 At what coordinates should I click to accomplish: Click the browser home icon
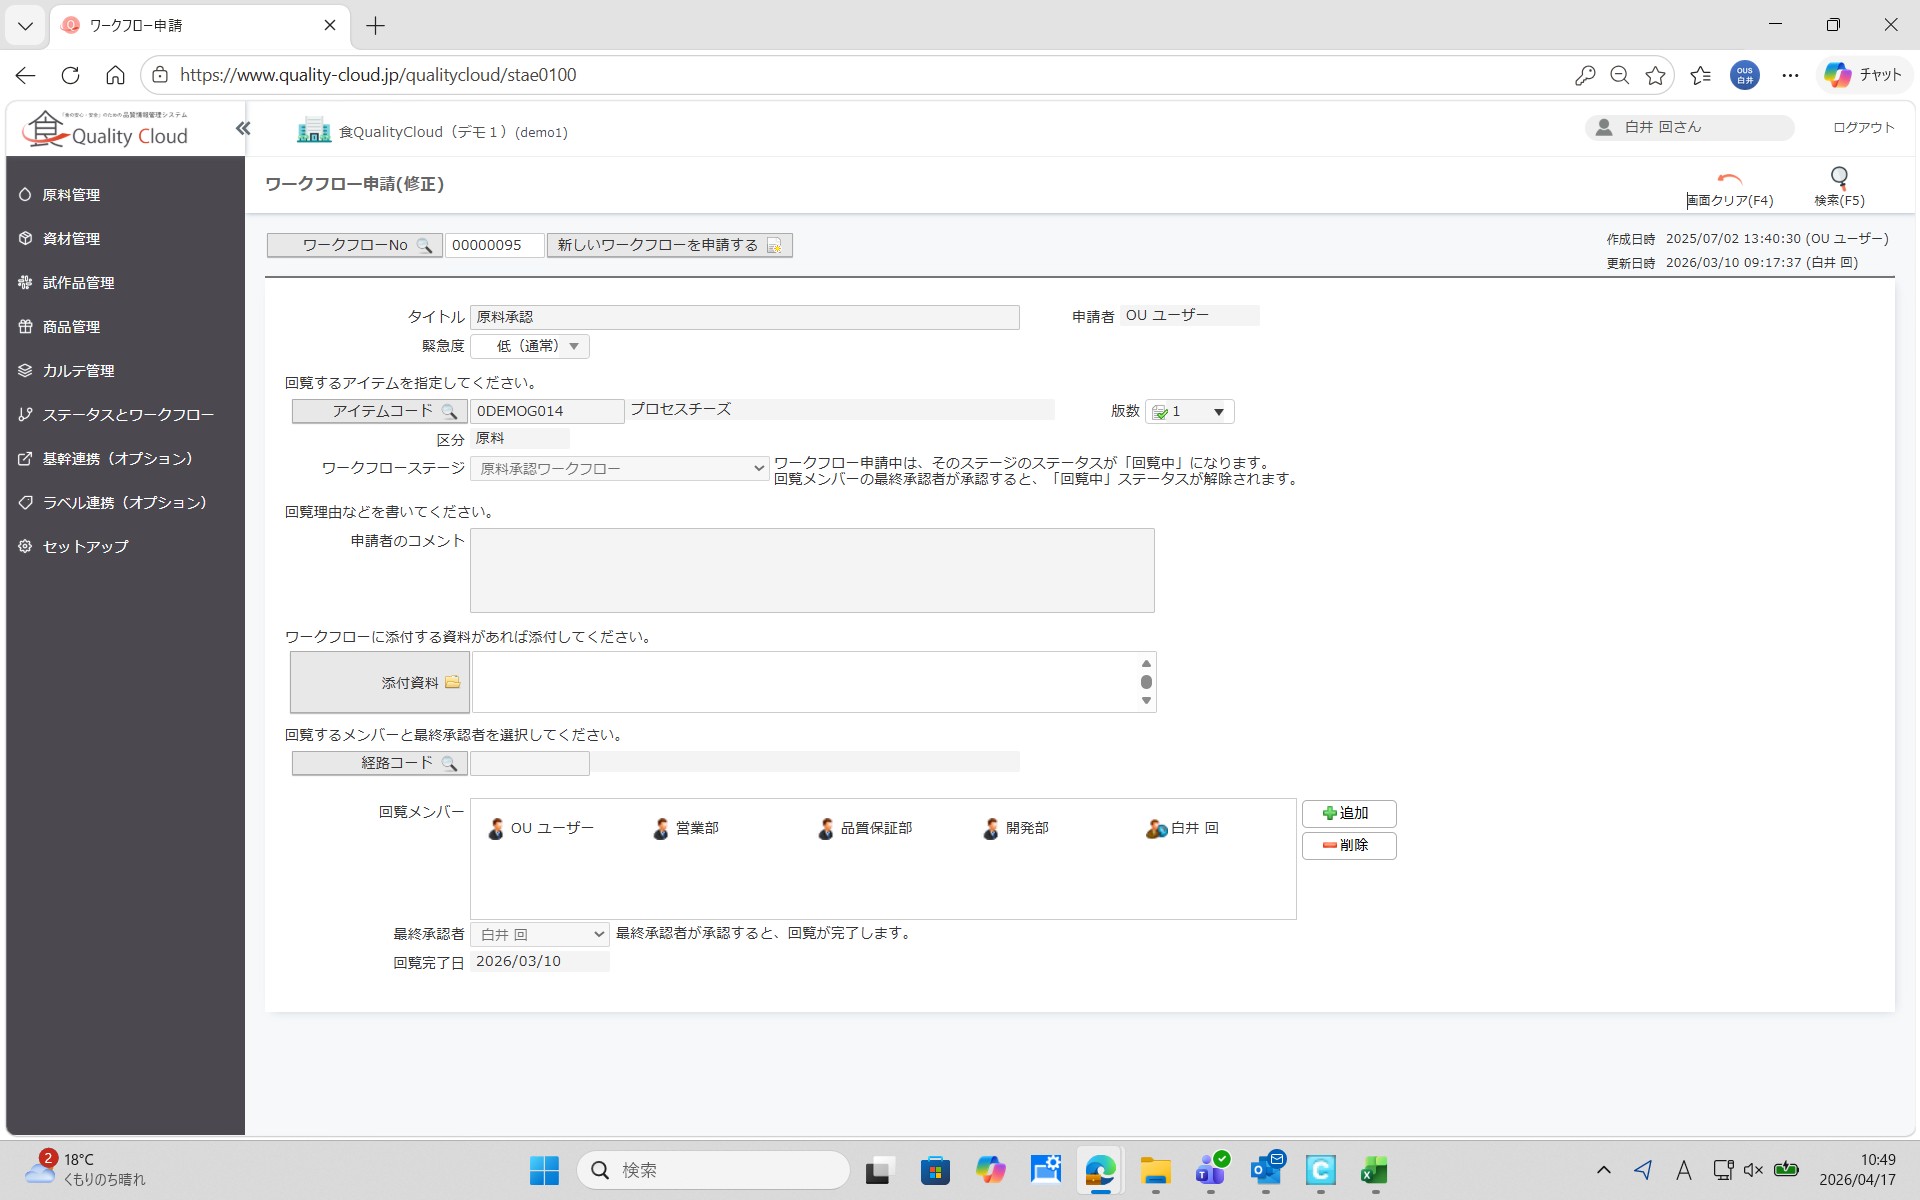point(115,75)
